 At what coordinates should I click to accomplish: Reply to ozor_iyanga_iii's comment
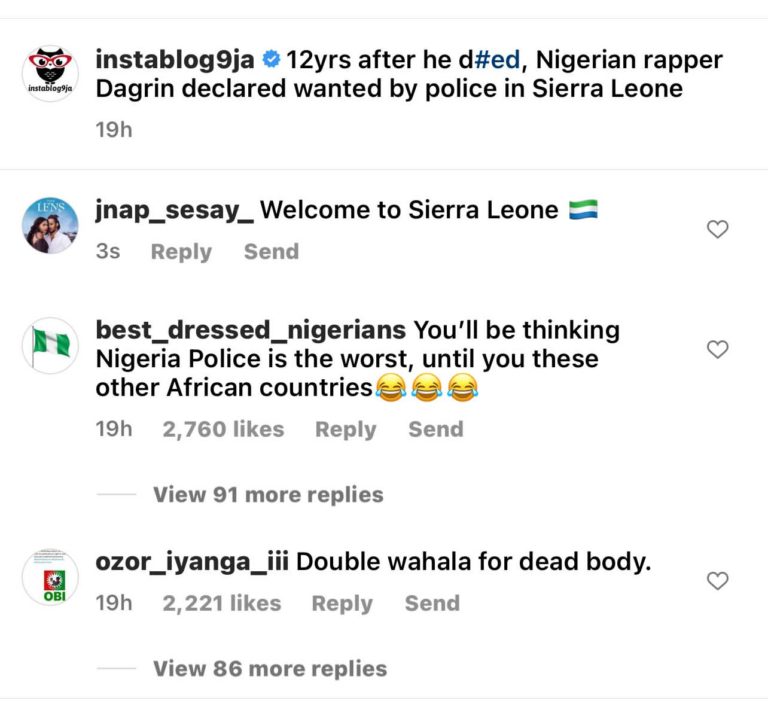pos(342,603)
